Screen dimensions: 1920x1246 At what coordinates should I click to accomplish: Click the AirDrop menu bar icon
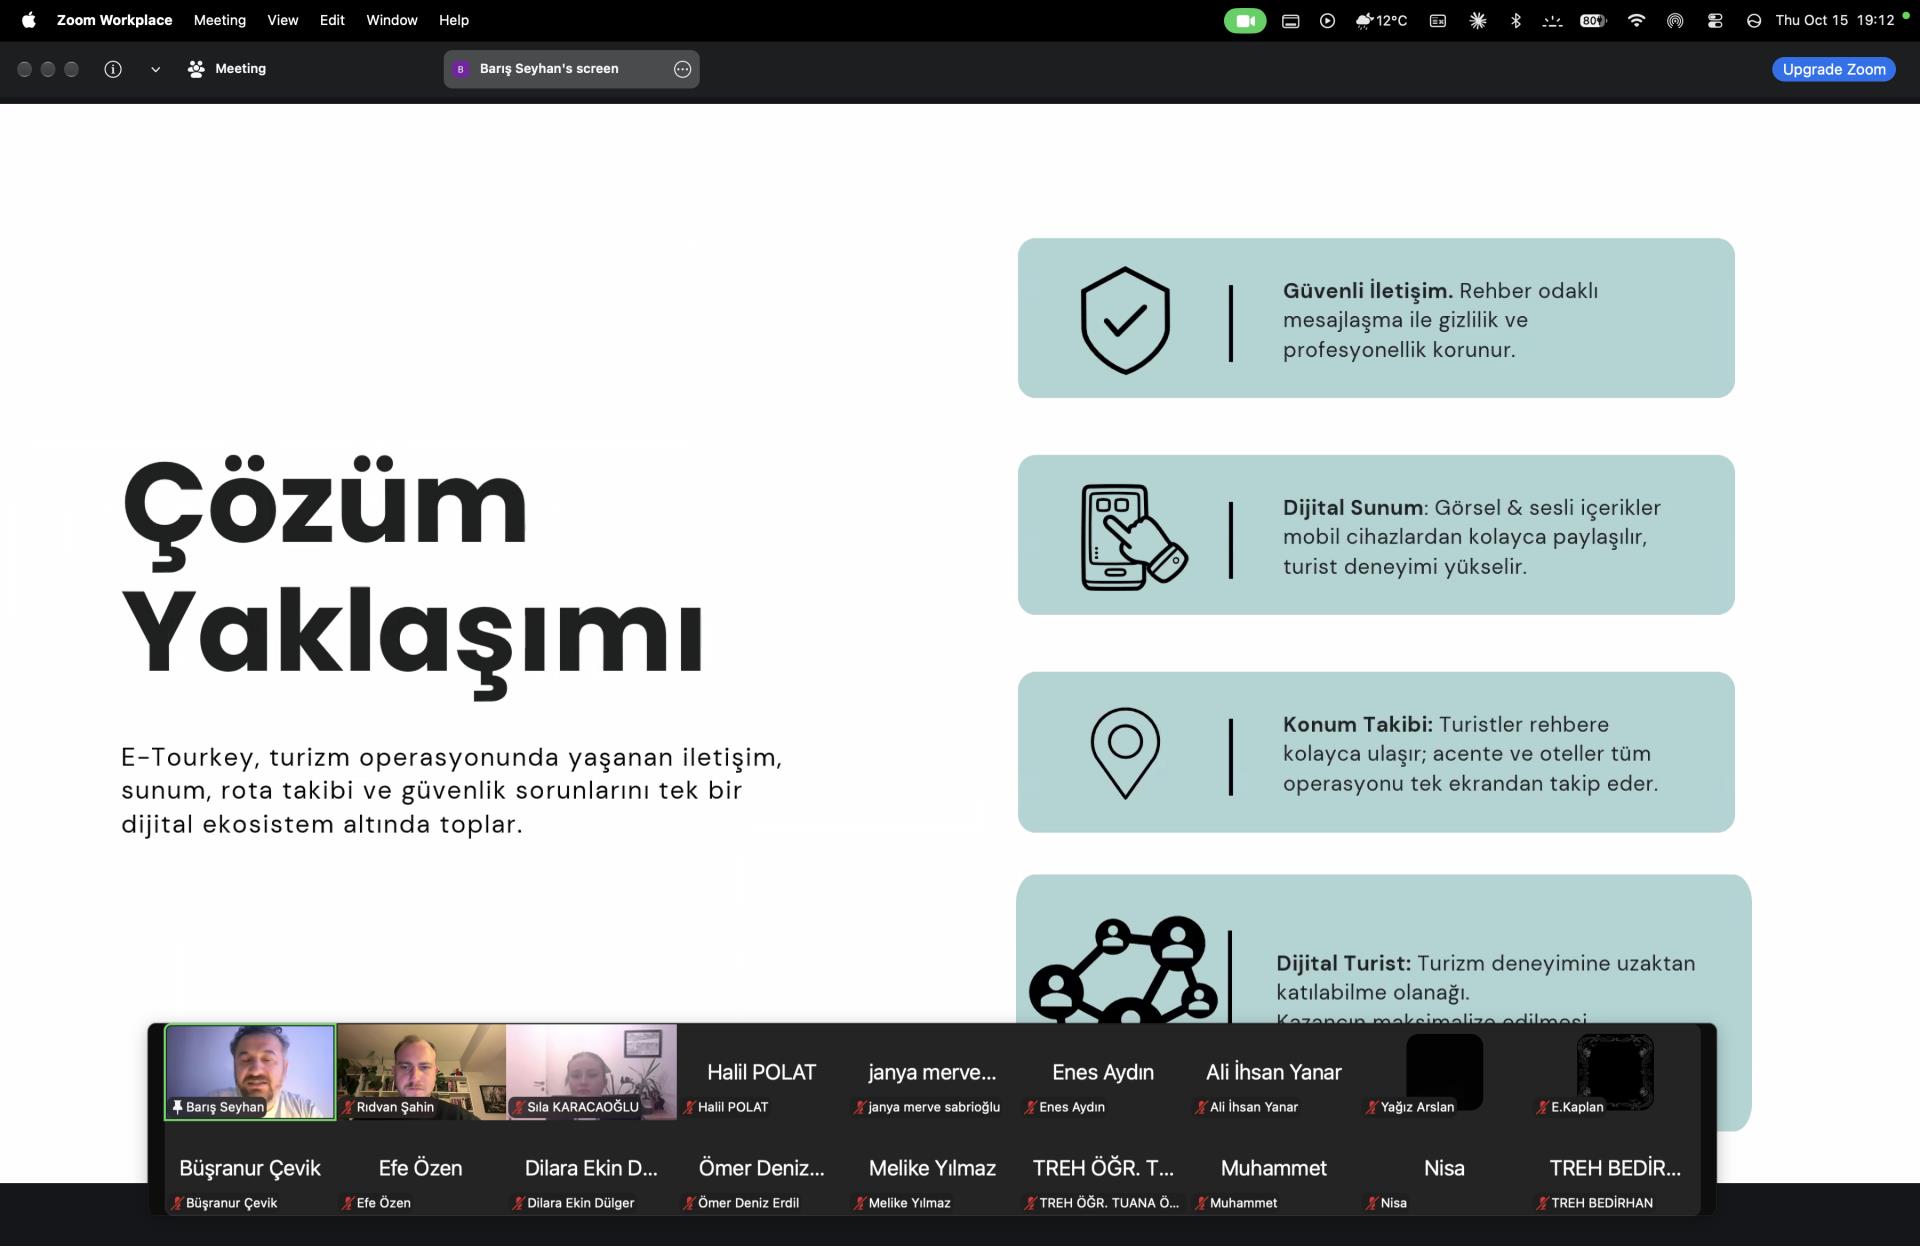1675,20
